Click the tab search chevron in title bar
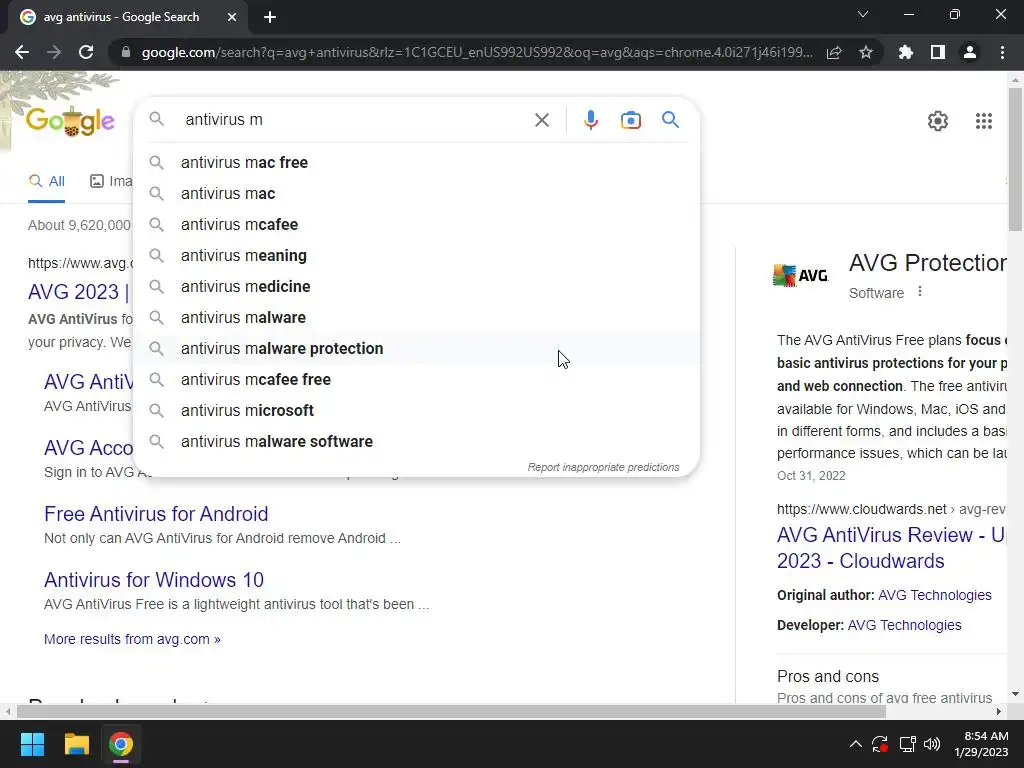 tap(863, 14)
